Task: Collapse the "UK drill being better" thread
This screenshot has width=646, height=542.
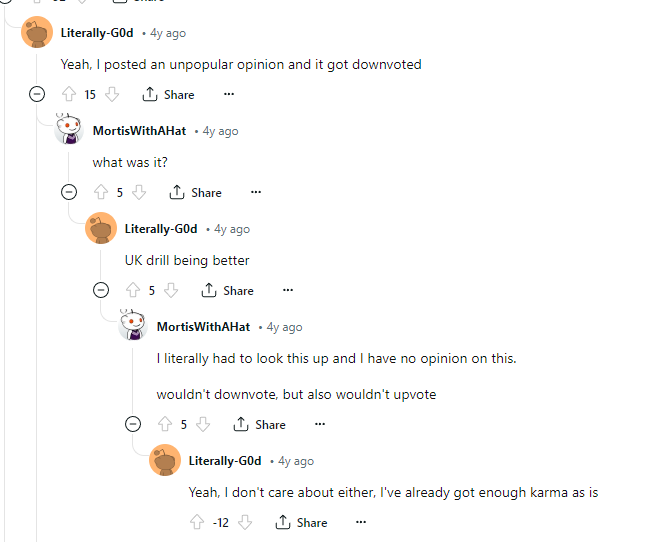Action: 101,291
